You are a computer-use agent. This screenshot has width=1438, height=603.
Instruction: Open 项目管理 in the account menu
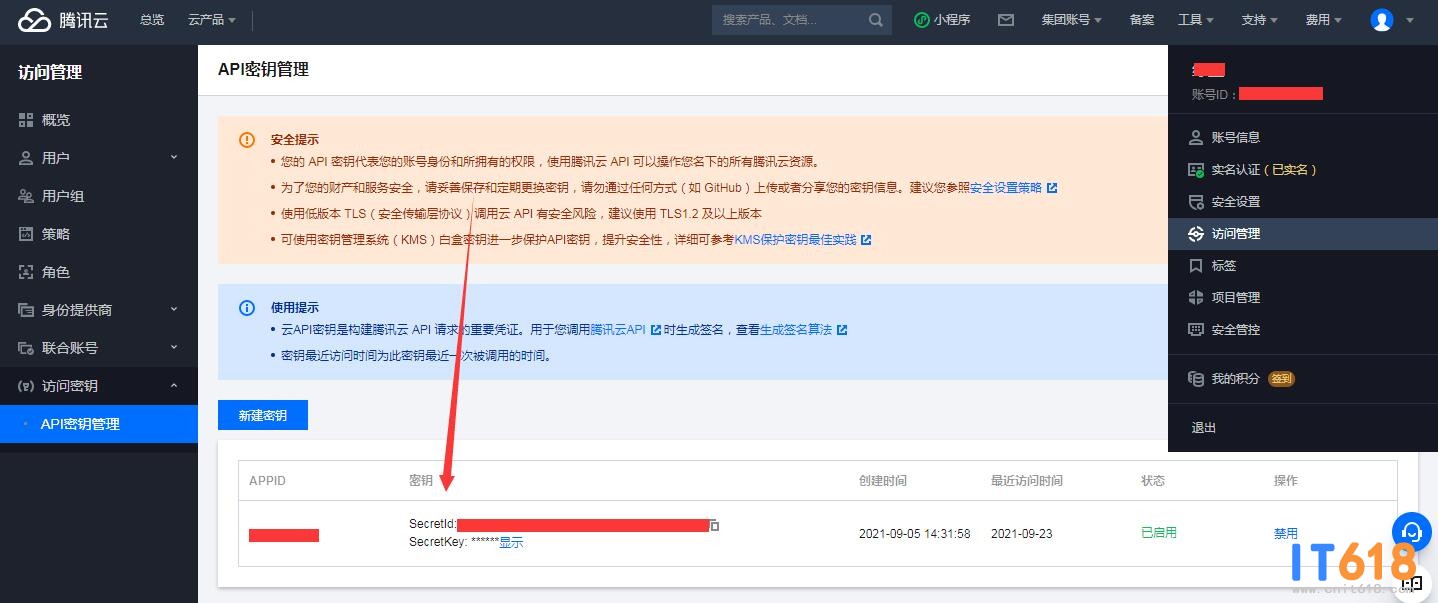(1303, 298)
